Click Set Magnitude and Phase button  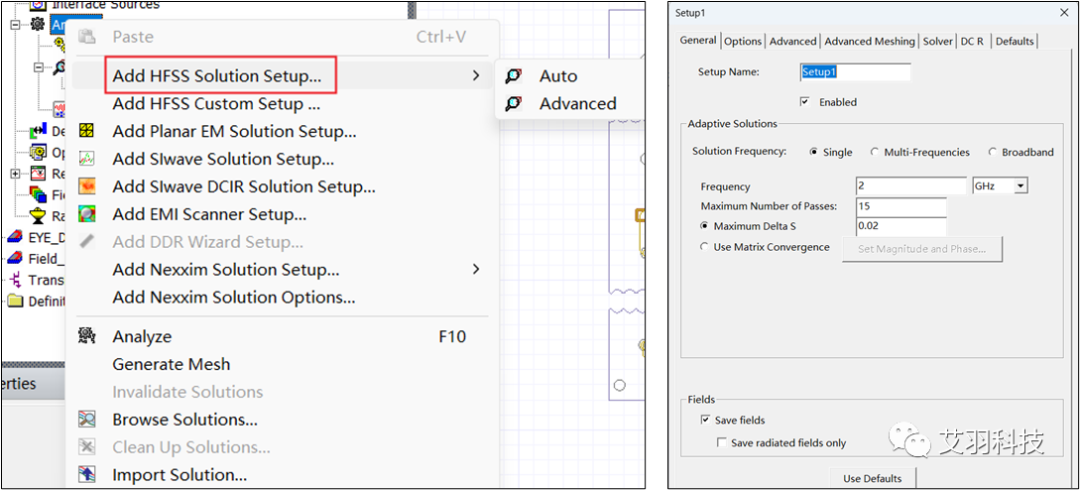coord(922,249)
